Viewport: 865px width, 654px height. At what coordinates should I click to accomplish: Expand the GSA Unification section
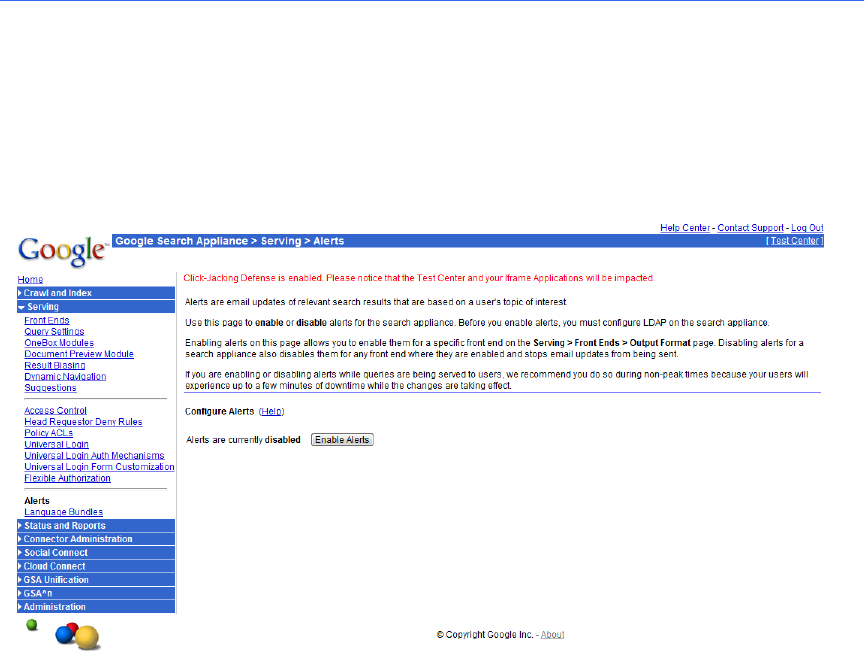tap(96, 580)
